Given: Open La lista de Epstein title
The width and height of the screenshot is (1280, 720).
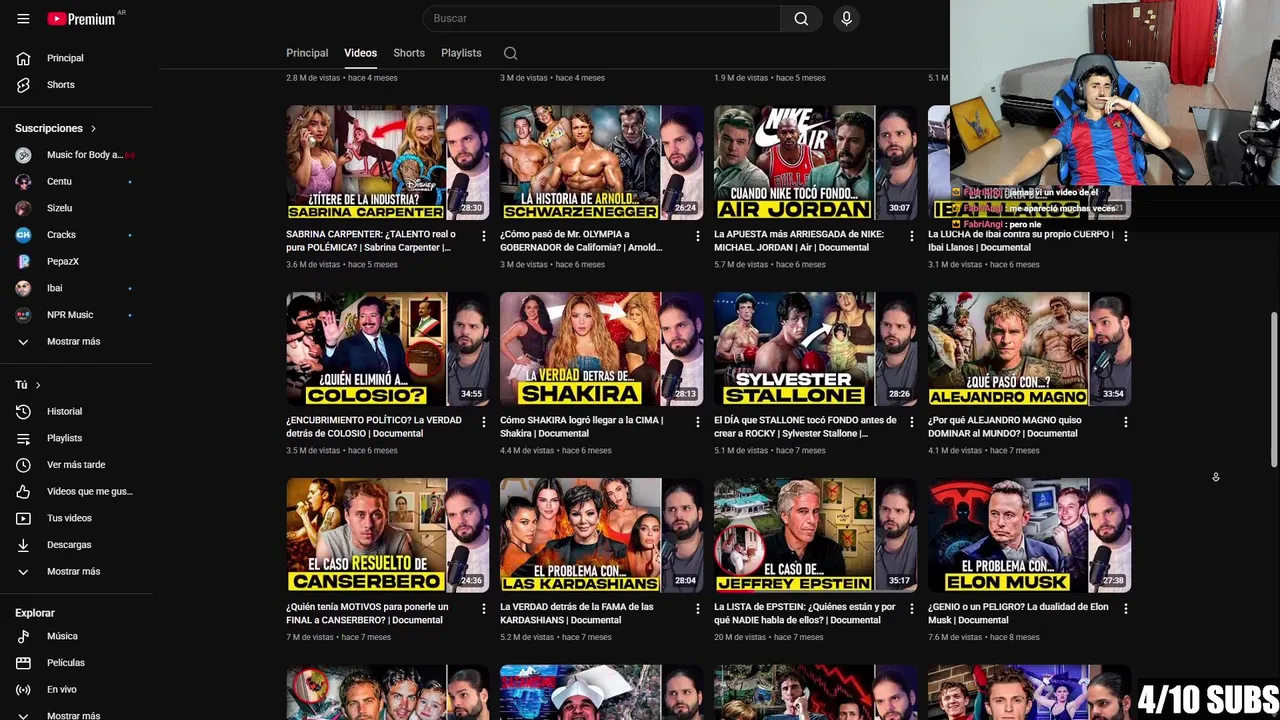Looking at the screenshot, I should click(x=804, y=613).
